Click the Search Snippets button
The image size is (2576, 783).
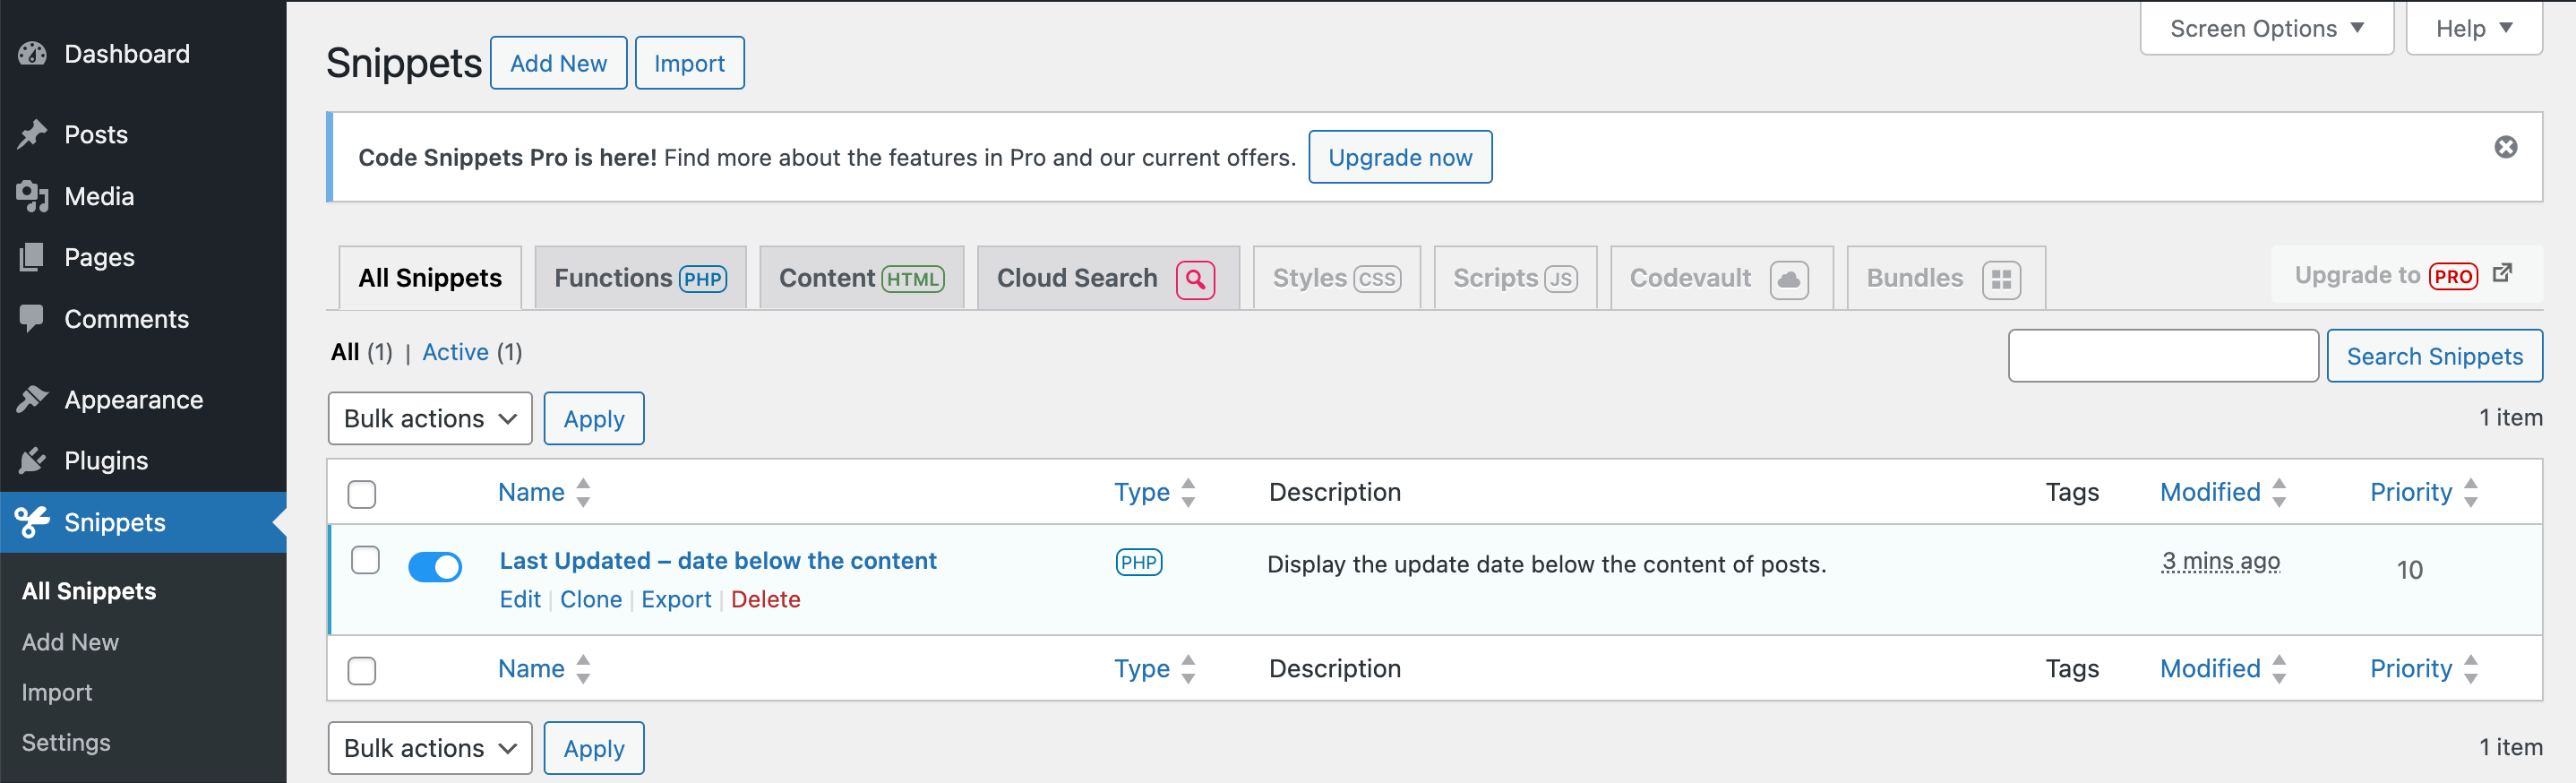(2434, 356)
